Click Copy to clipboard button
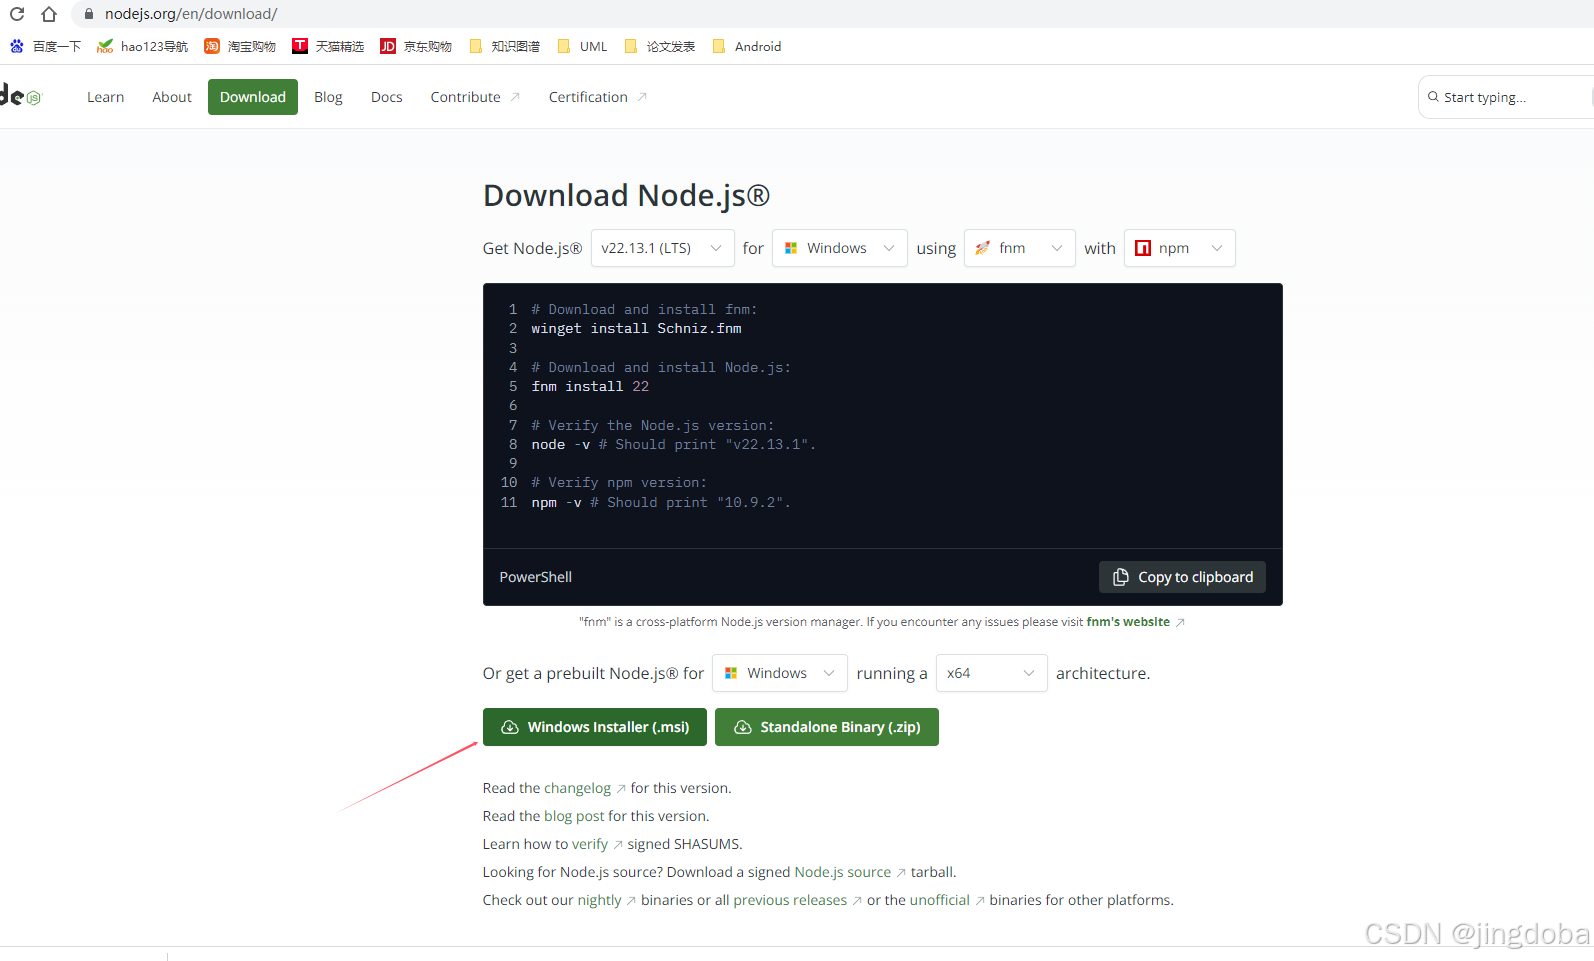The height and width of the screenshot is (961, 1594). [x=1182, y=577]
